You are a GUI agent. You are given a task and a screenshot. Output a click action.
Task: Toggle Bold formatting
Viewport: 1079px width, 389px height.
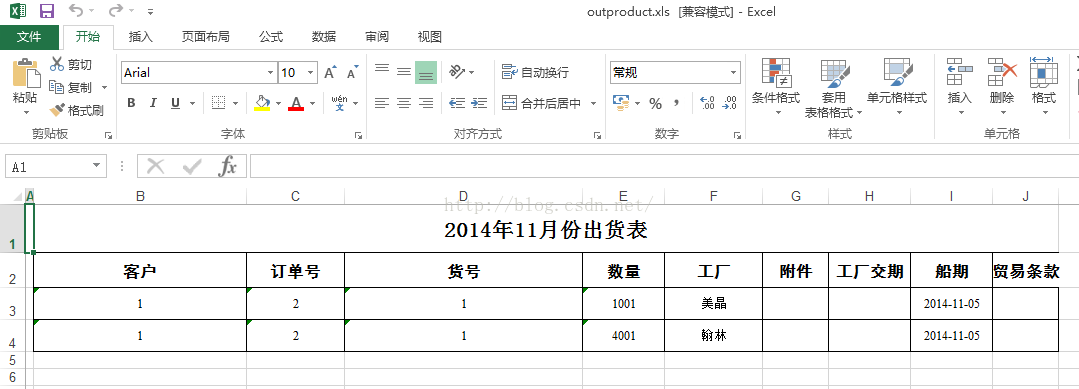(x=131, y=103)
